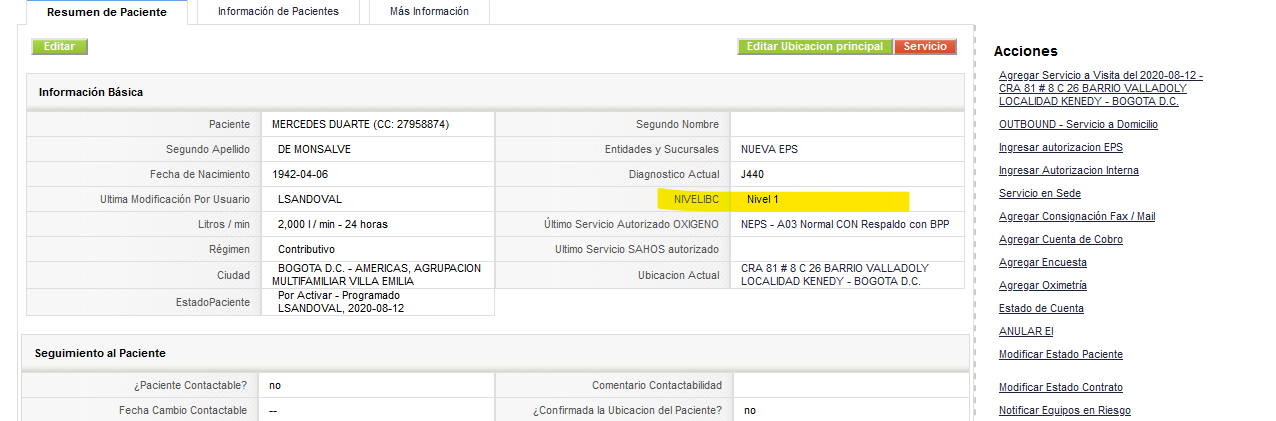1276x421 pixels.
Task: Click the Agregar Encuesta link
Action: (x=1043, y=262)
